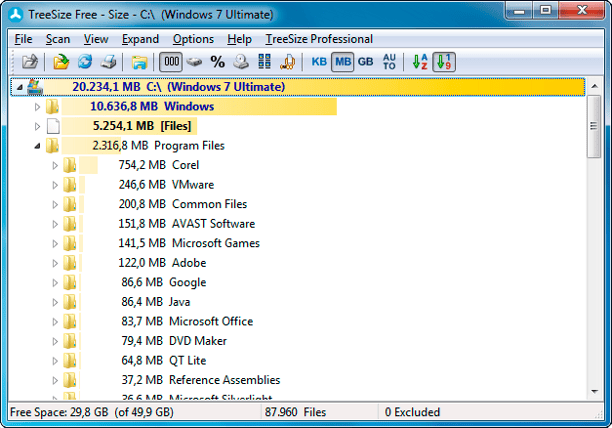Open the Windows Explorer folder toolbar icon
Screen dimensions: 612x428
pyautogui.click(x=139, y=62)
